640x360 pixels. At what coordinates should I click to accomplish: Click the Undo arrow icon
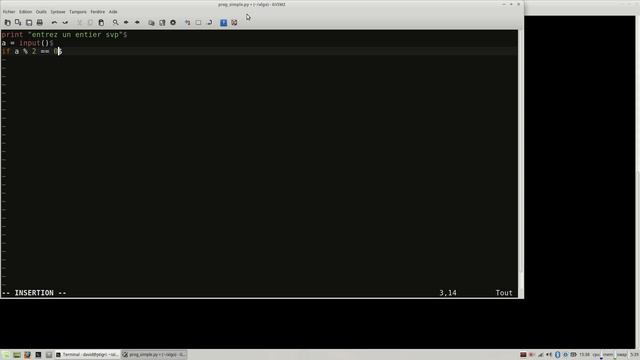[x=54, y=22]
